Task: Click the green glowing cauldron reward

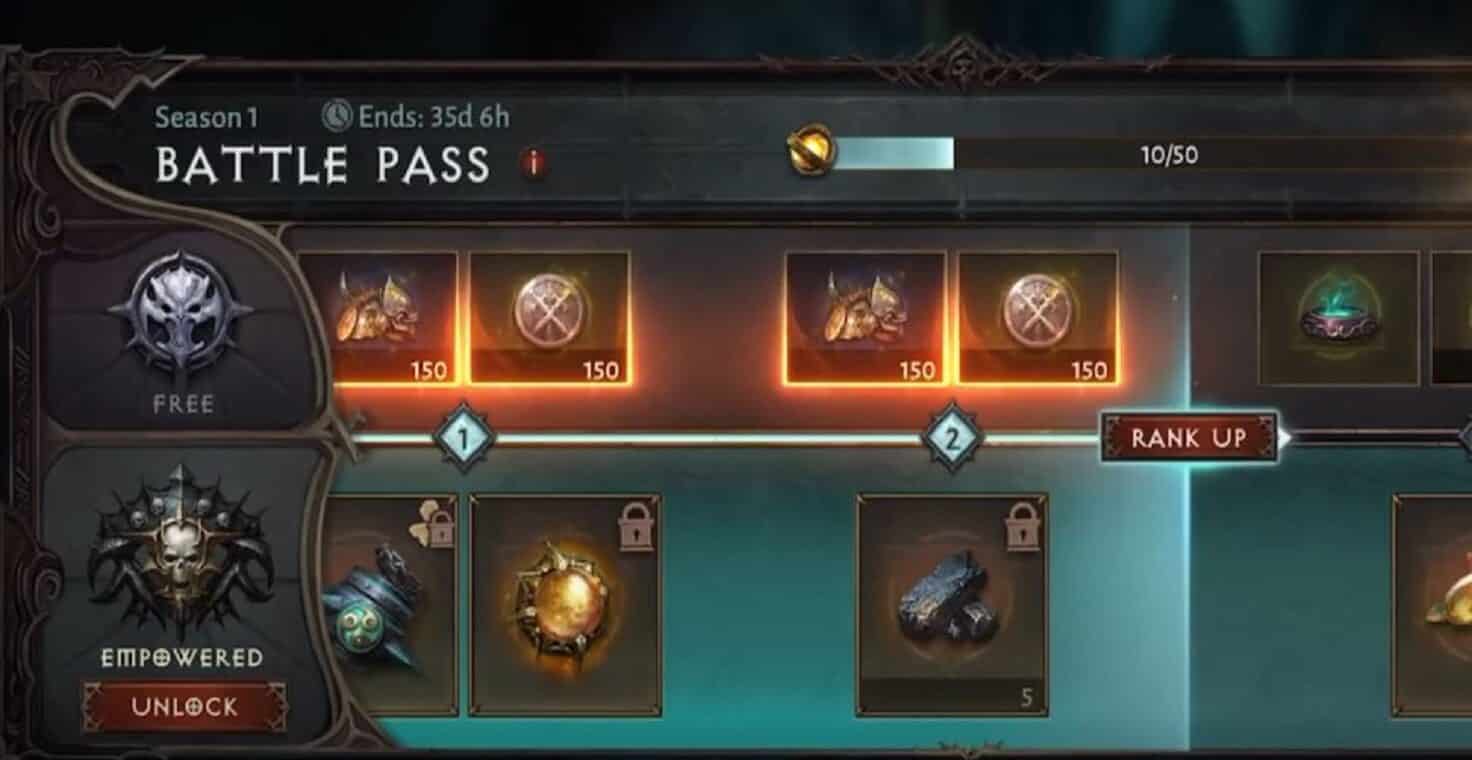Action: [x=1338, y=318]
